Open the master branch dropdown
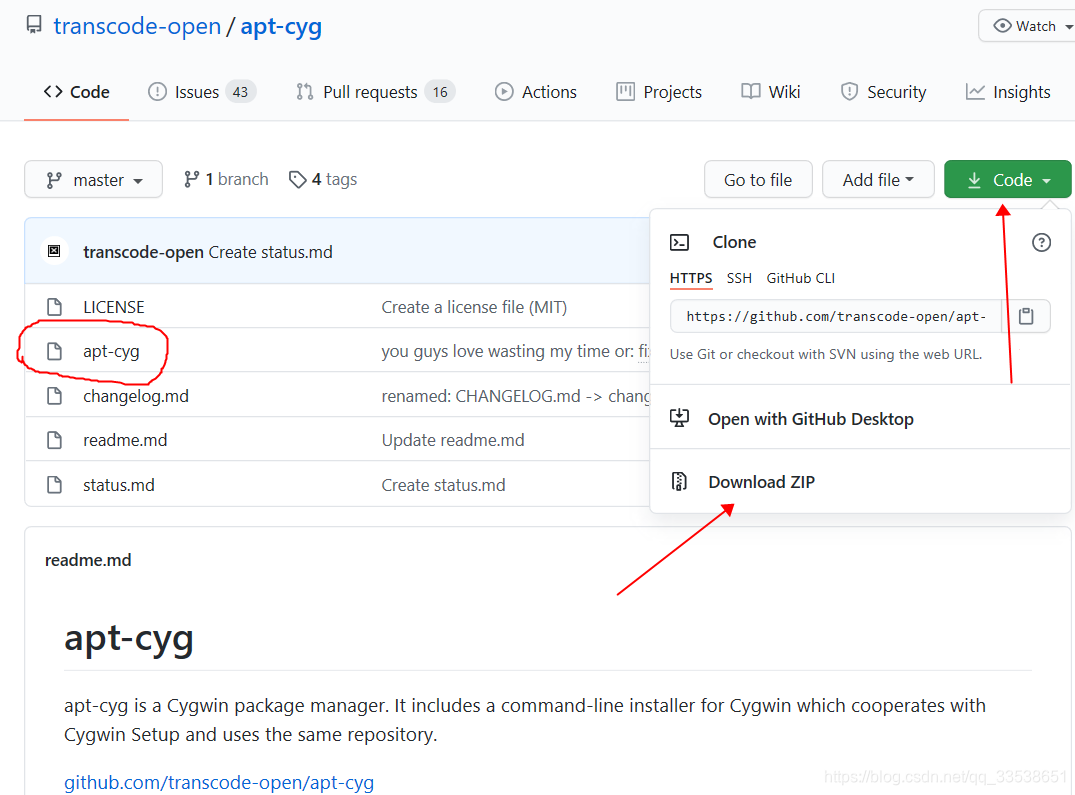The width and height of the screenshot is (1075, 795). click(93, 180)
